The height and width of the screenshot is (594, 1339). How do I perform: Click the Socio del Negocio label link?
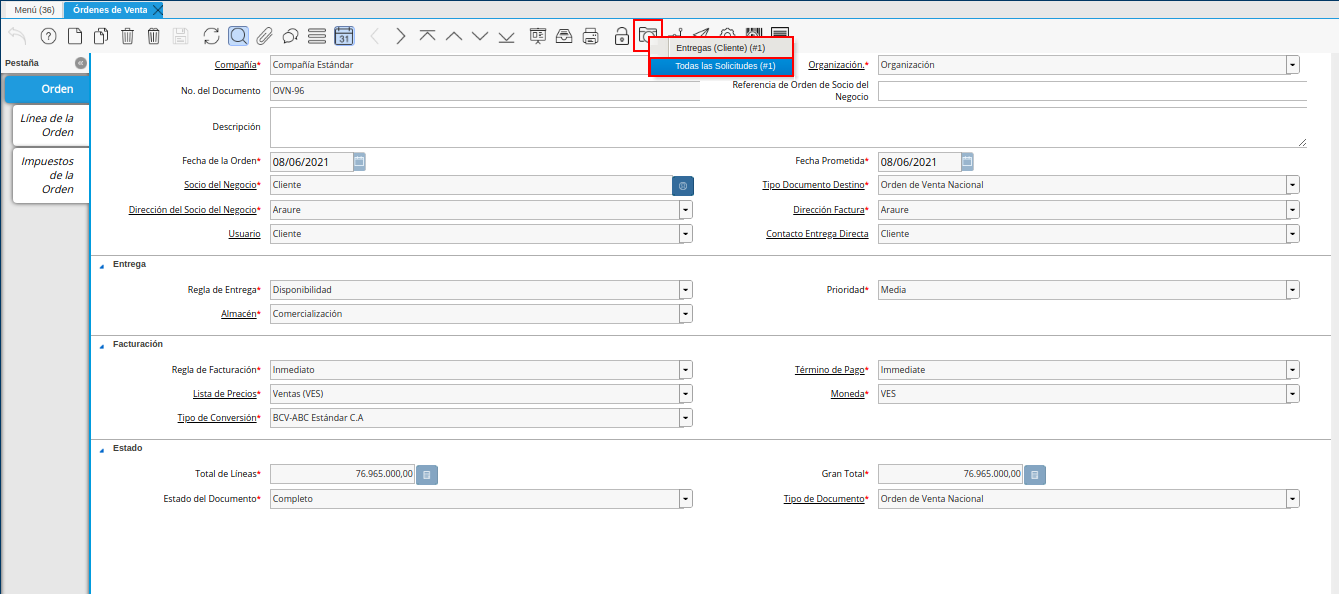click(220, 185)
